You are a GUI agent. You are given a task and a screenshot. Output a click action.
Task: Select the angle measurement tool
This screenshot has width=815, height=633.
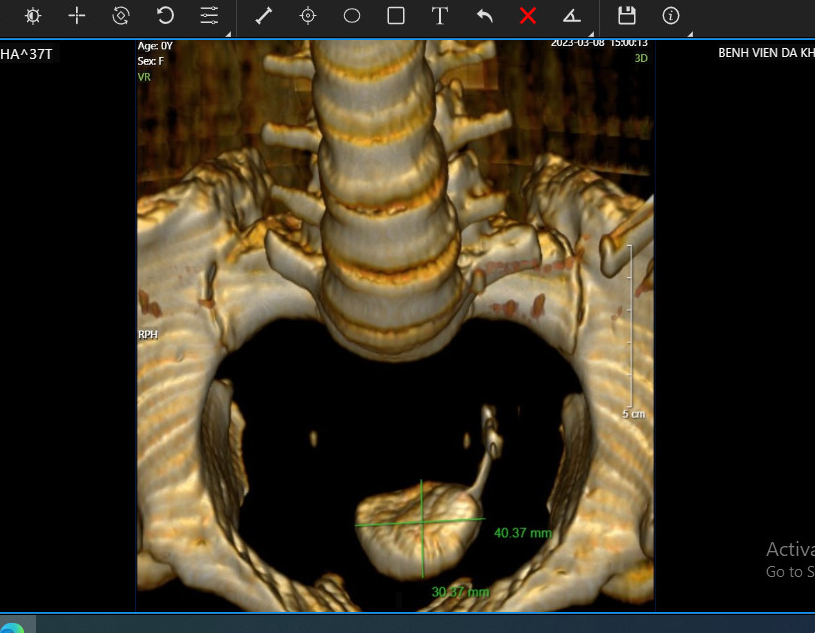coord(571,16)
